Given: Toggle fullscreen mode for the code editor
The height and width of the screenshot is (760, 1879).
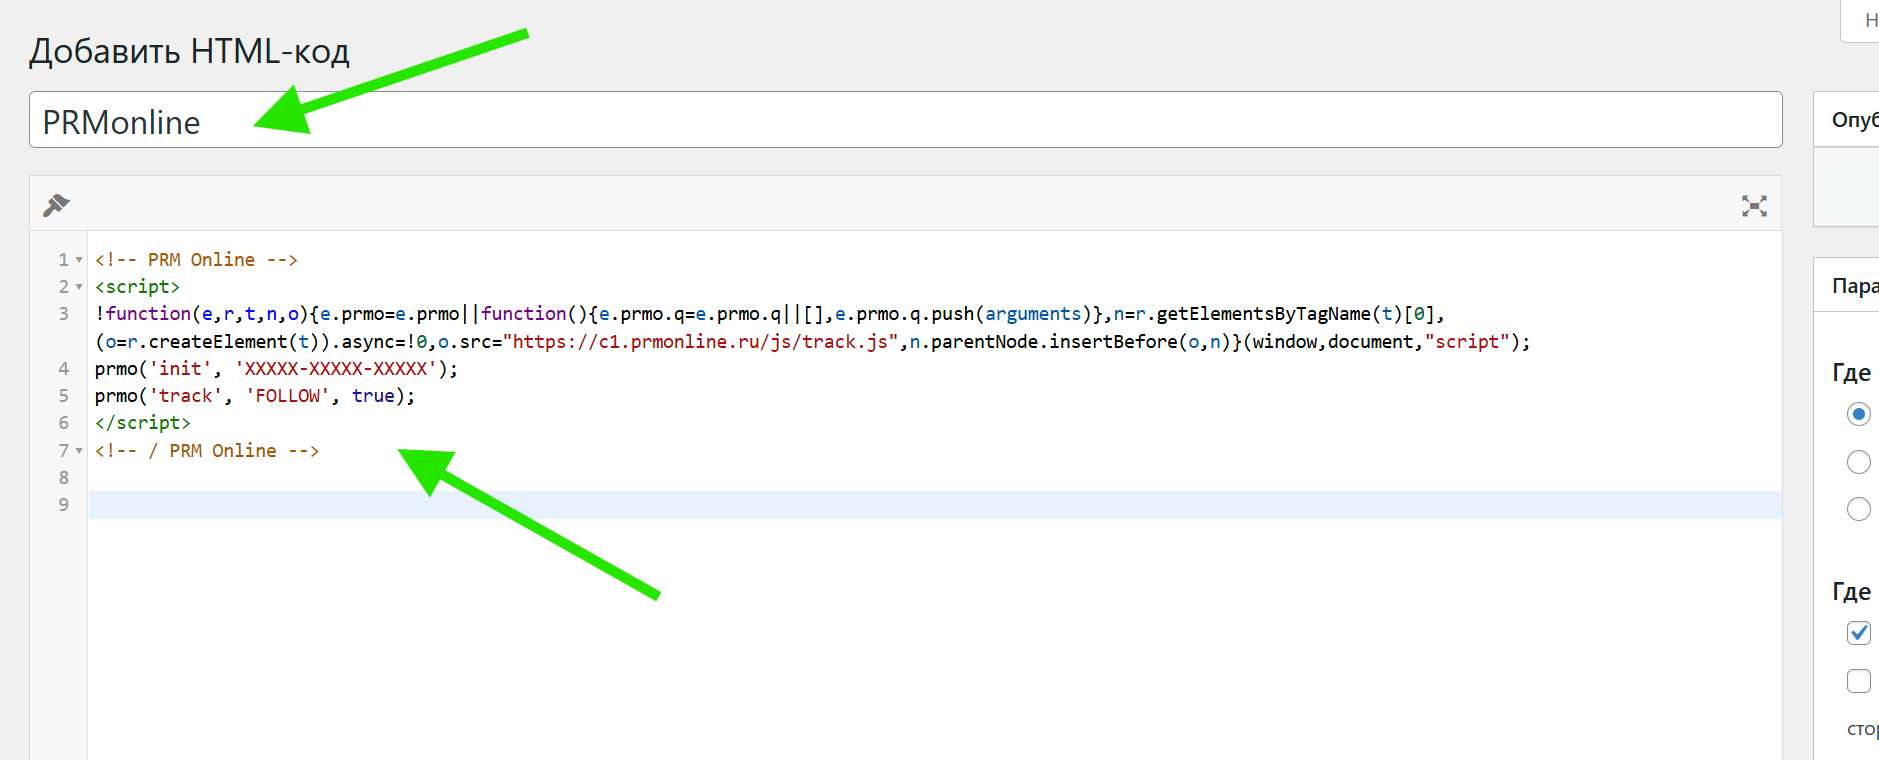Looking at the screenshot, I should tap(1754, 206).
